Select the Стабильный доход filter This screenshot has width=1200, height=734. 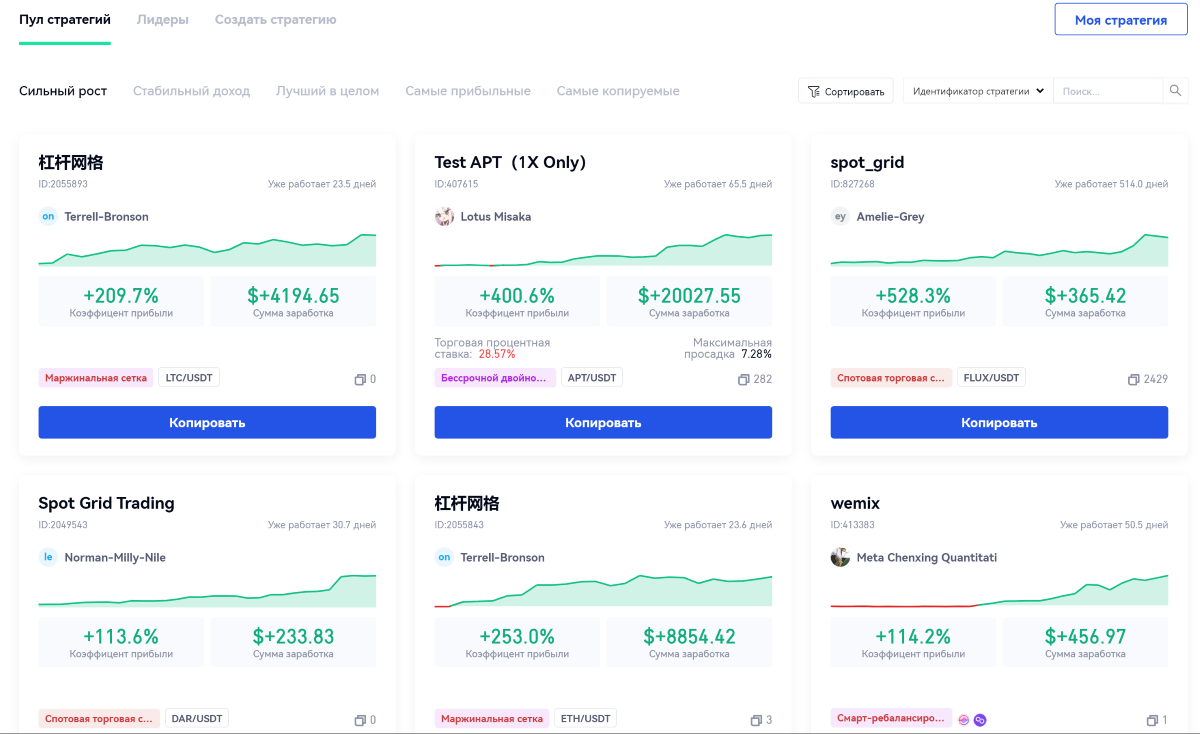tap(191, 91)
